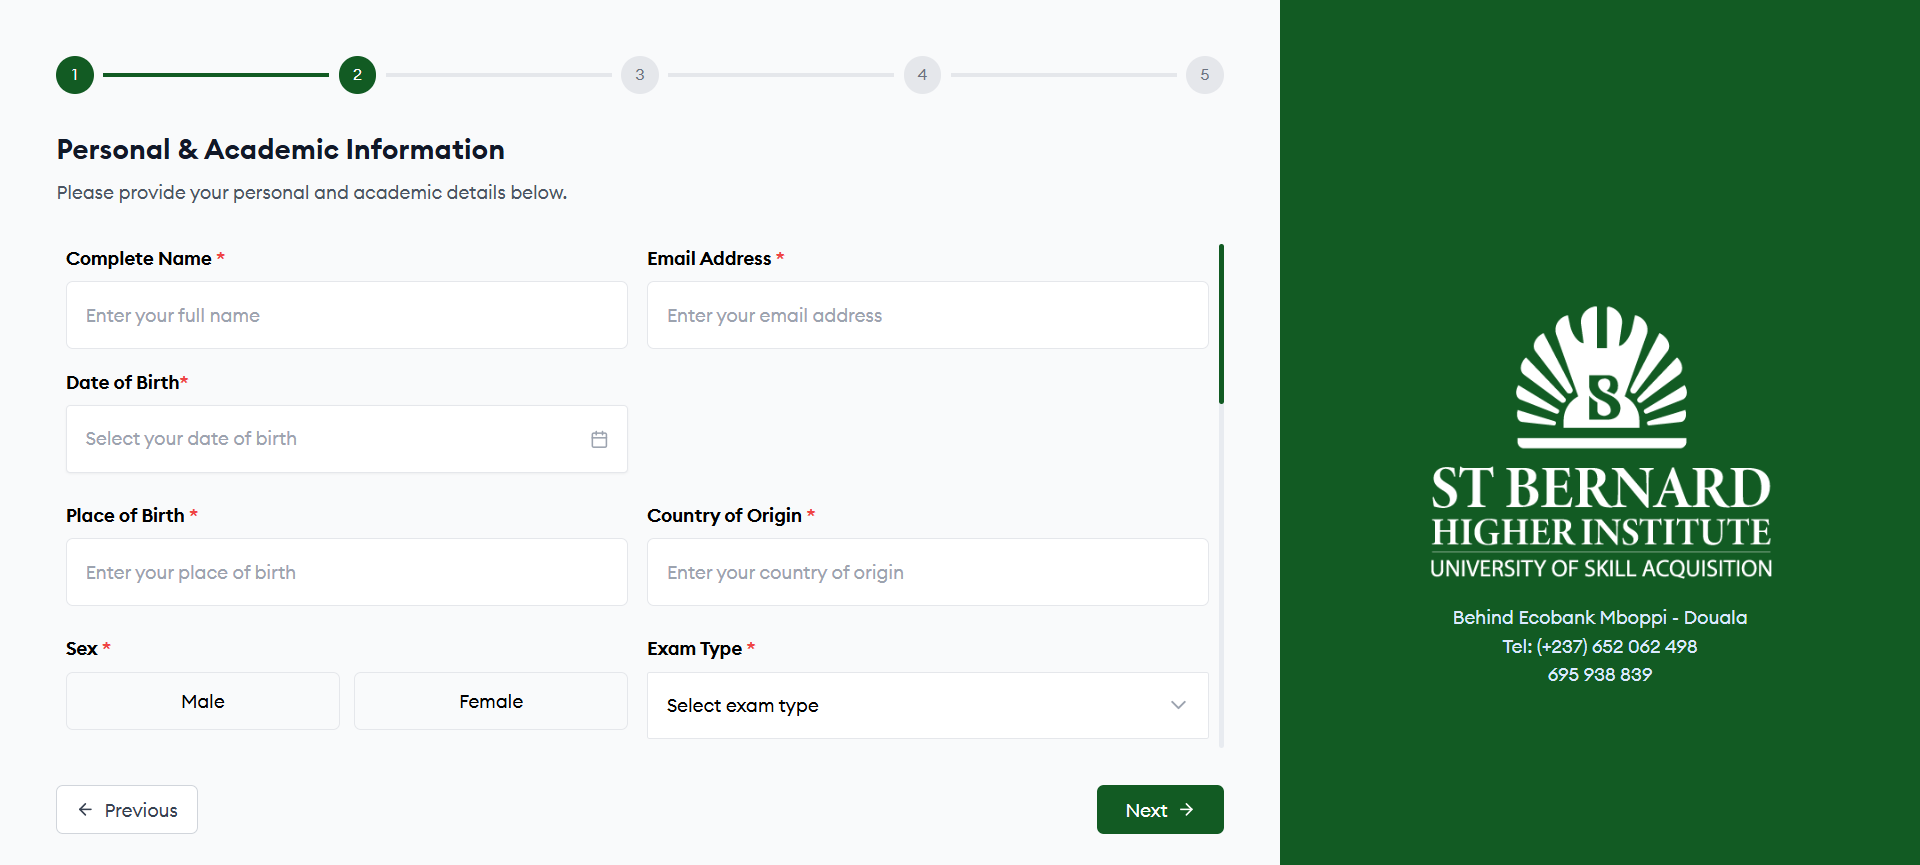
Task: Click the right arrow icon on Next
Action: point(1187,810)
